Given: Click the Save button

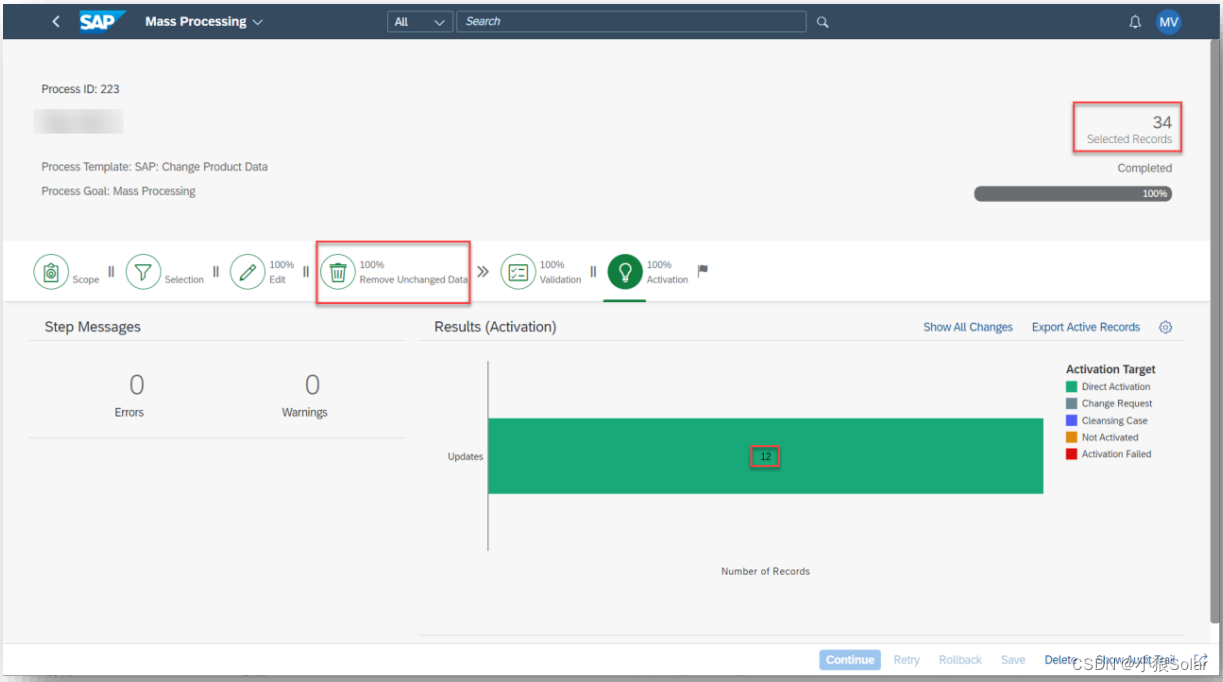Looking at the screenshot, I should click(1013, 660).
